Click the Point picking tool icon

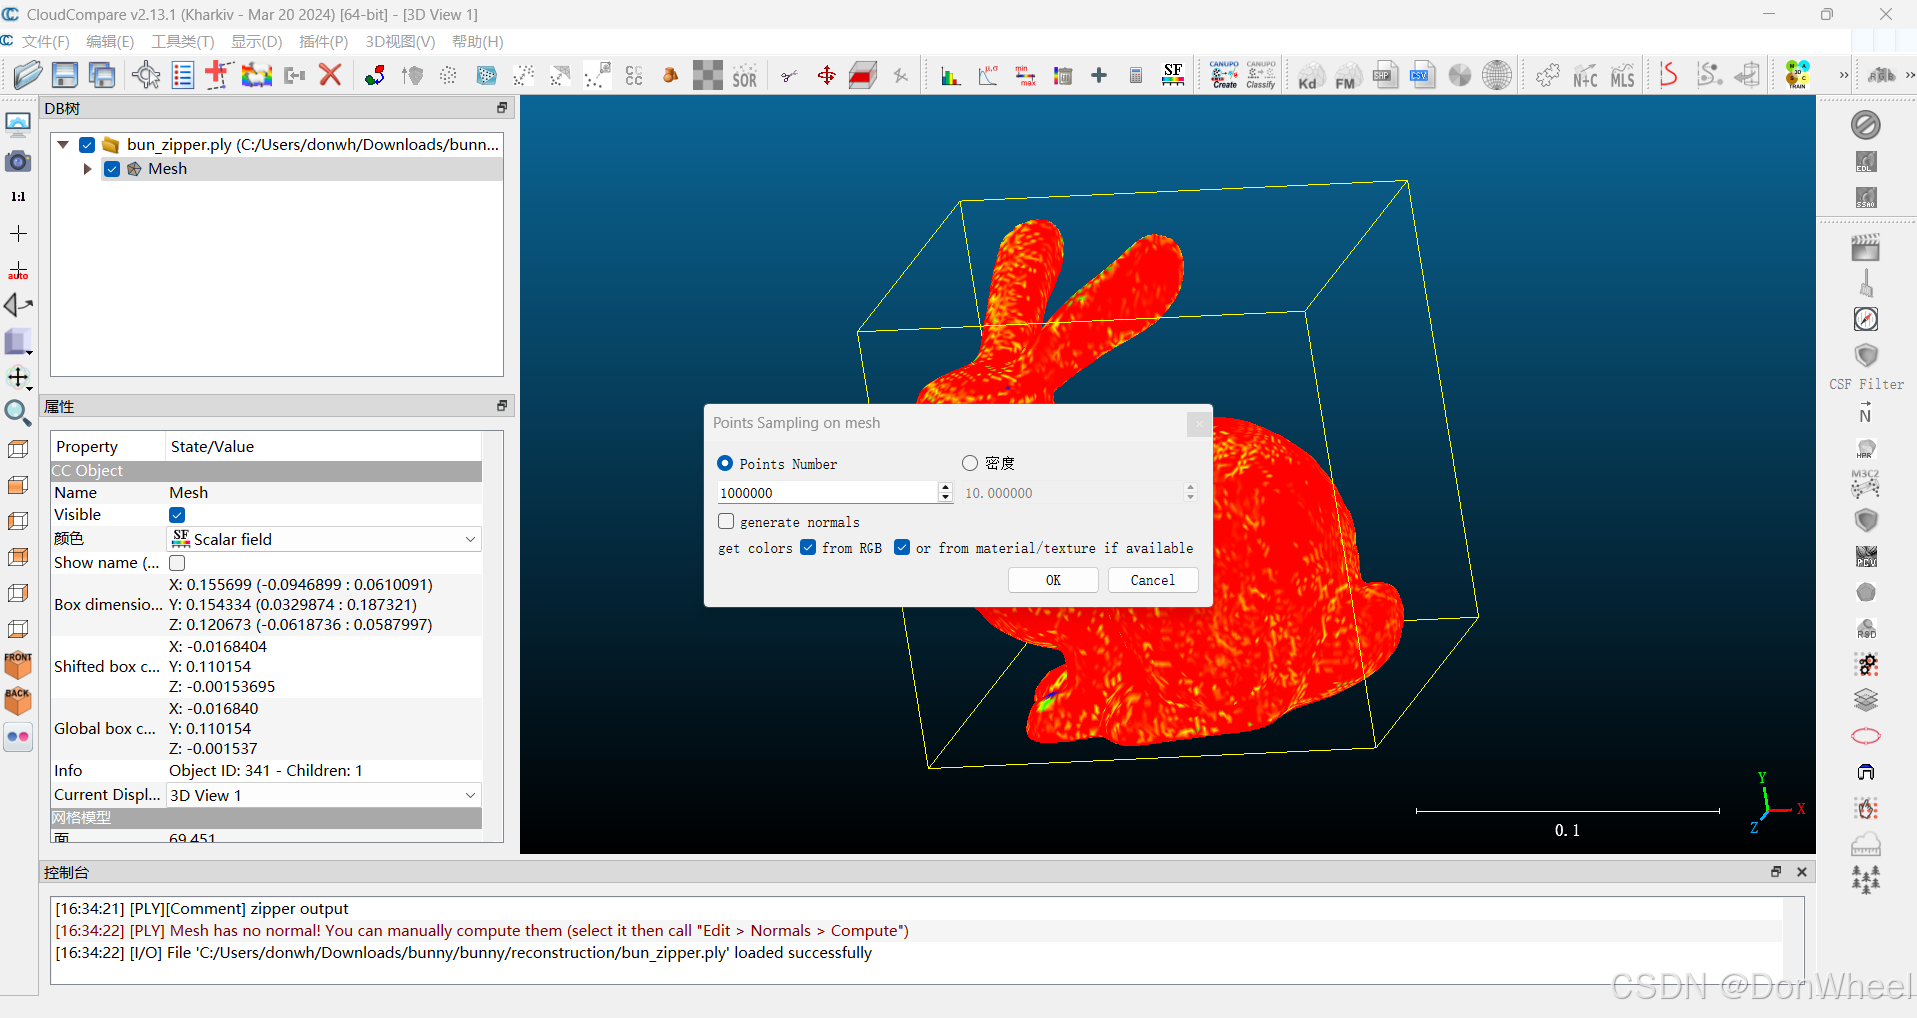146,75
